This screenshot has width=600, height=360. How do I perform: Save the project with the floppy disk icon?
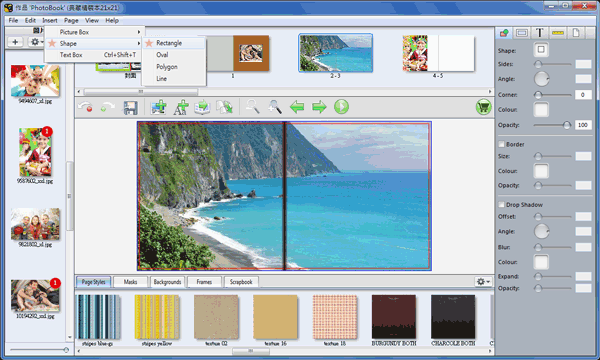point(130,108)
